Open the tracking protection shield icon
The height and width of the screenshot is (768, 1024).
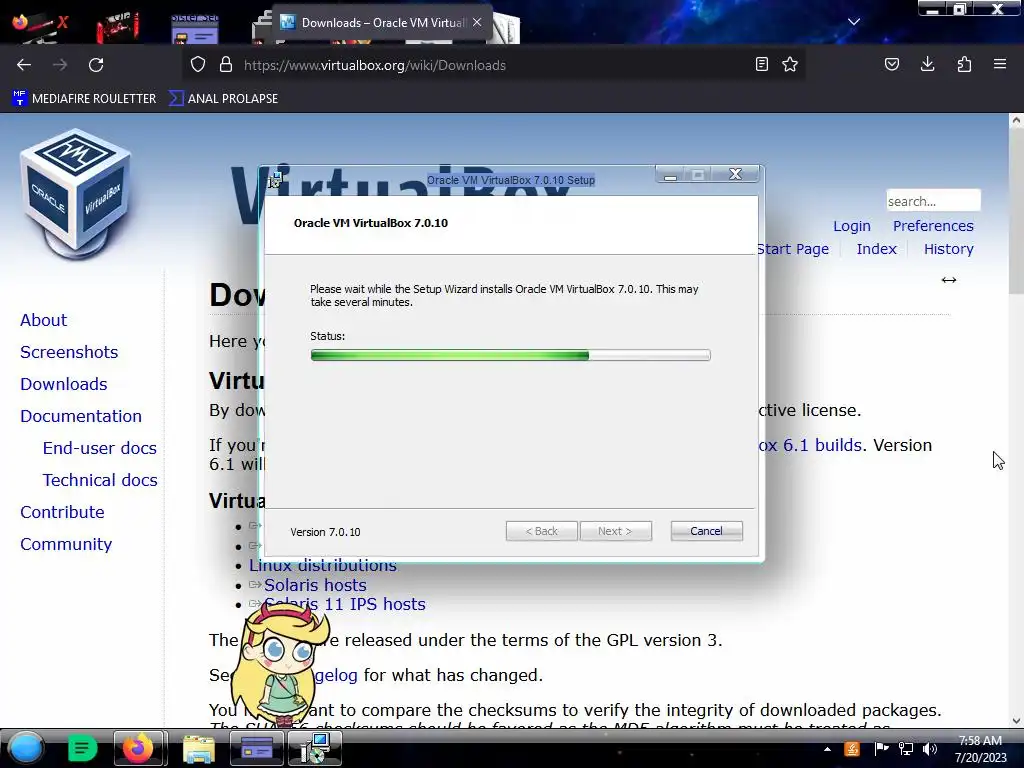click(198, 65)
